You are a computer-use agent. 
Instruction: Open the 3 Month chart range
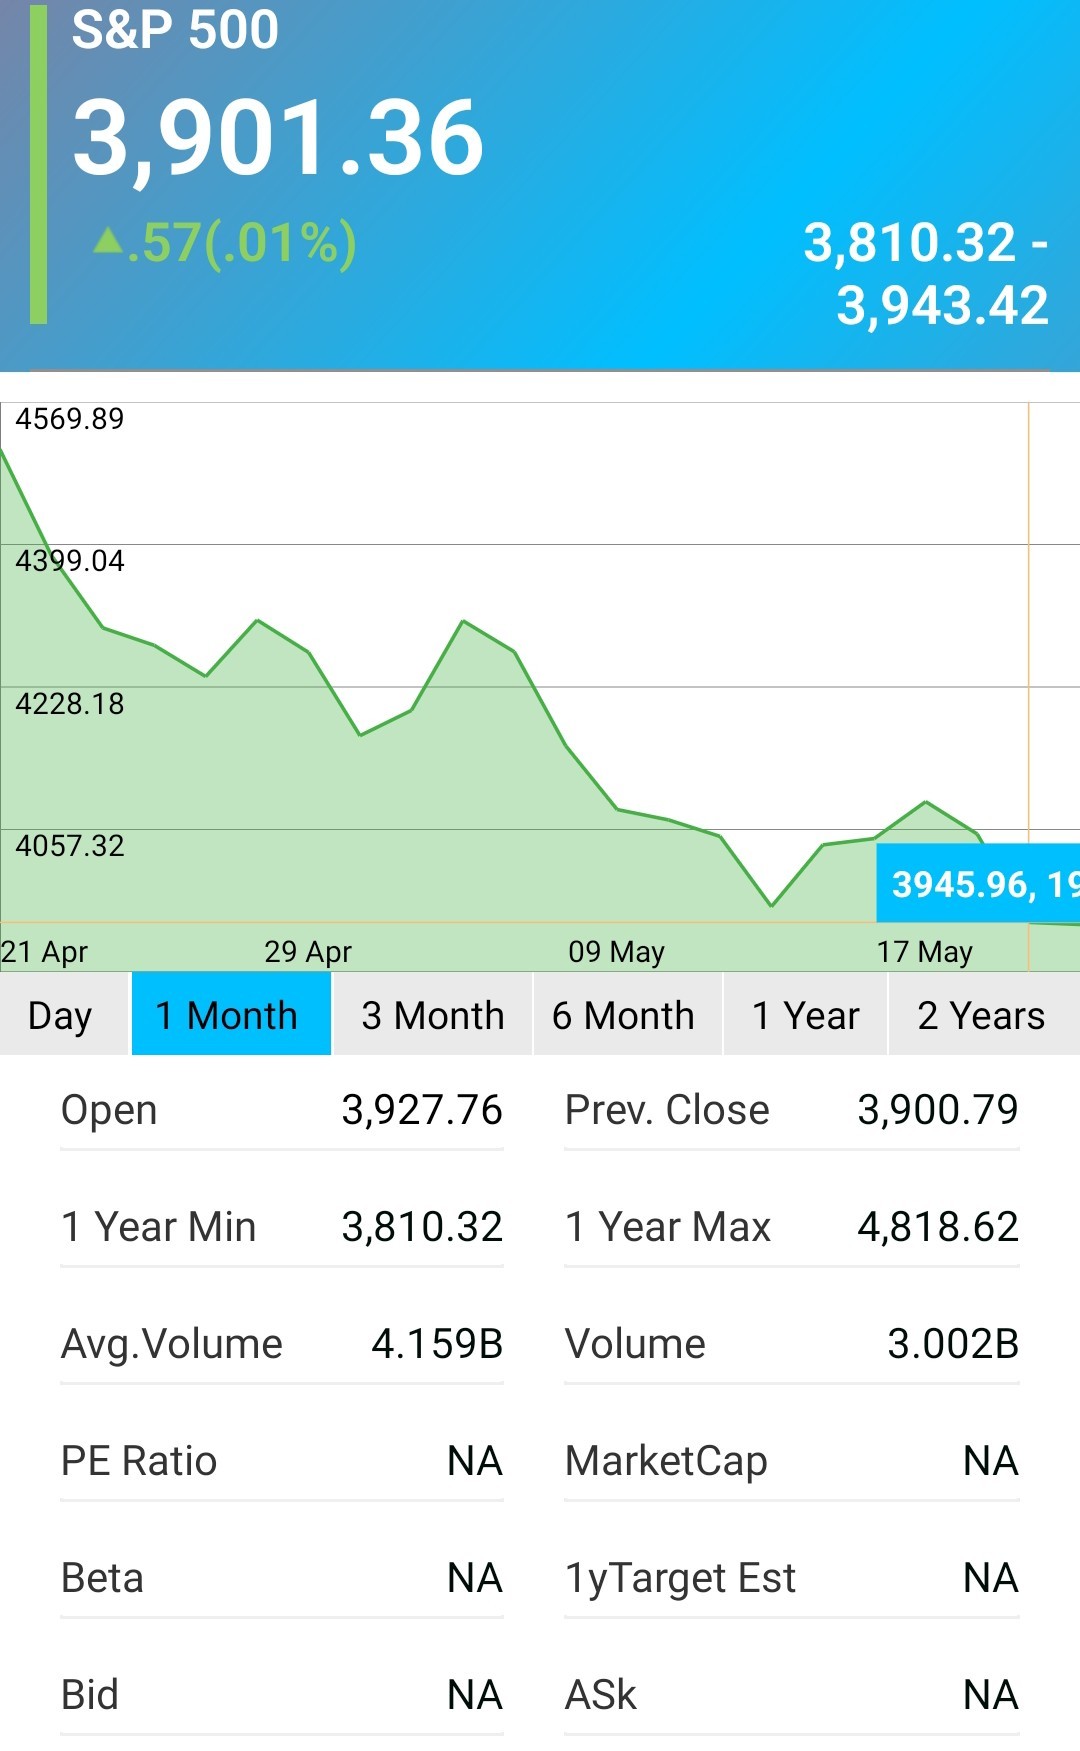[432, 1014]
